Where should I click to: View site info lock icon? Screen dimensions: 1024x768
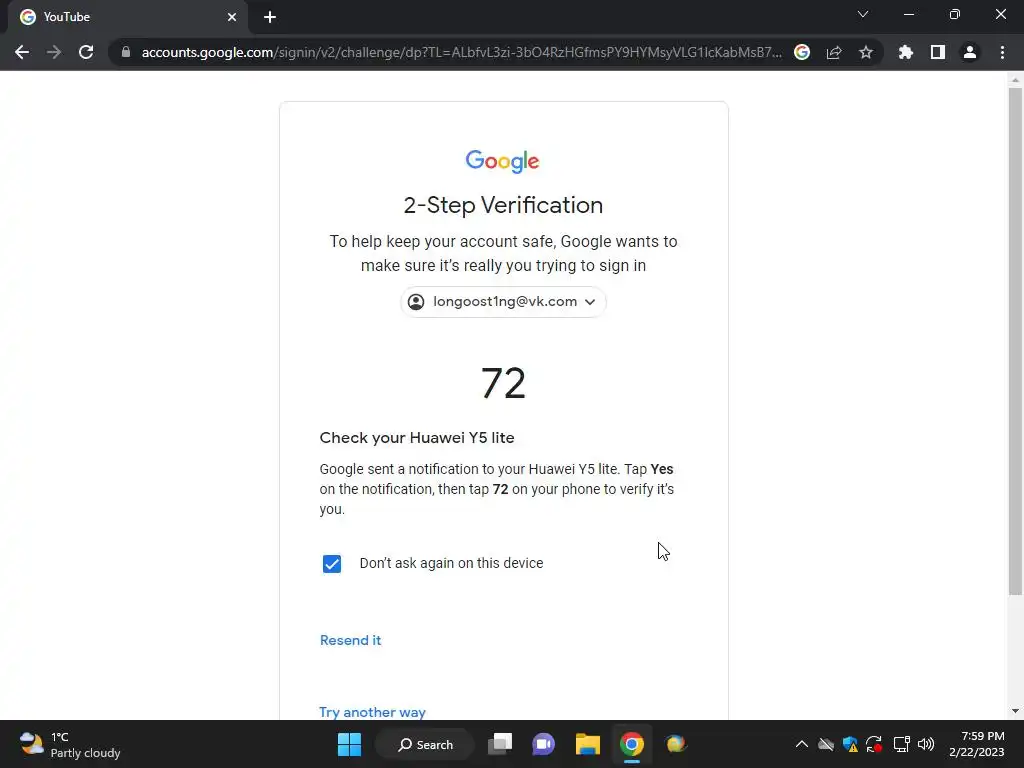(x=126, y=52)
